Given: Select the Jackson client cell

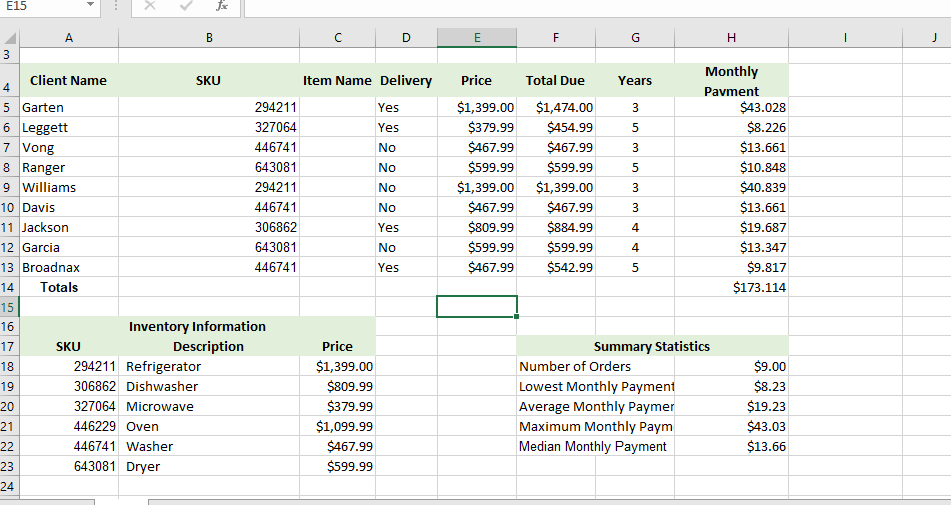Looking at the screenshot, I should 69,227.
